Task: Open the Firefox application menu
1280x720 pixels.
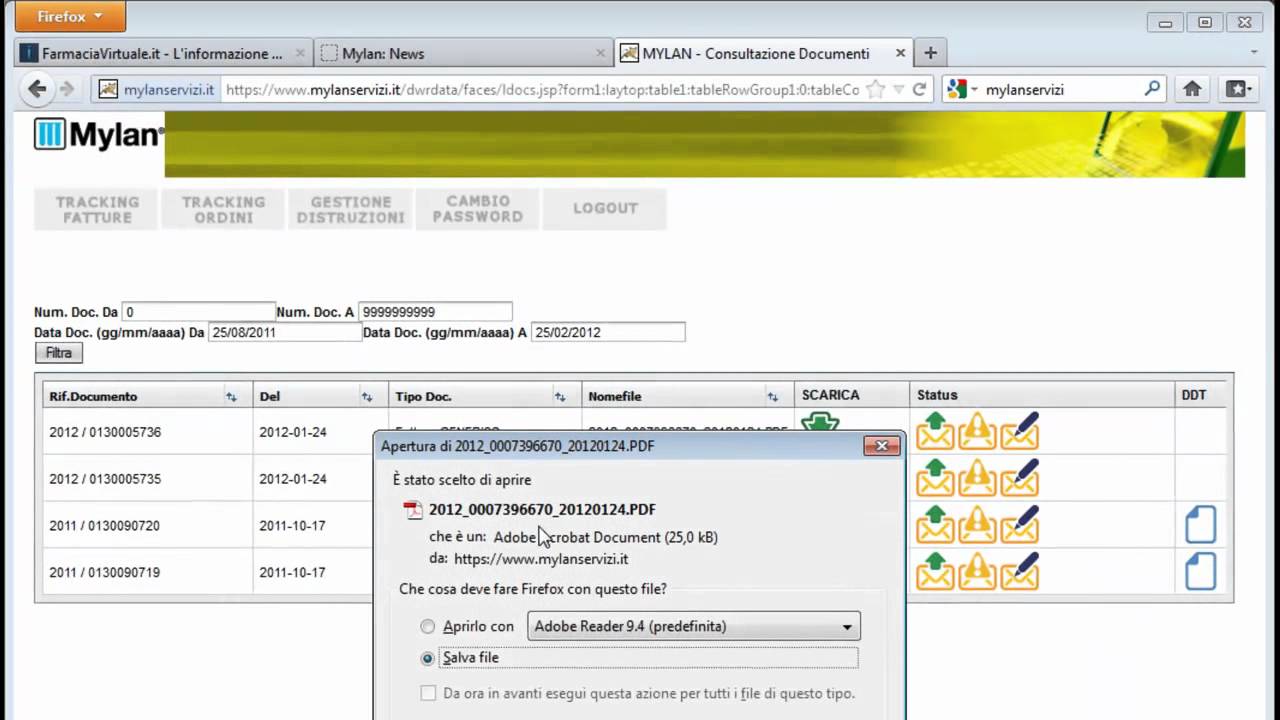Action: (70, 16)
